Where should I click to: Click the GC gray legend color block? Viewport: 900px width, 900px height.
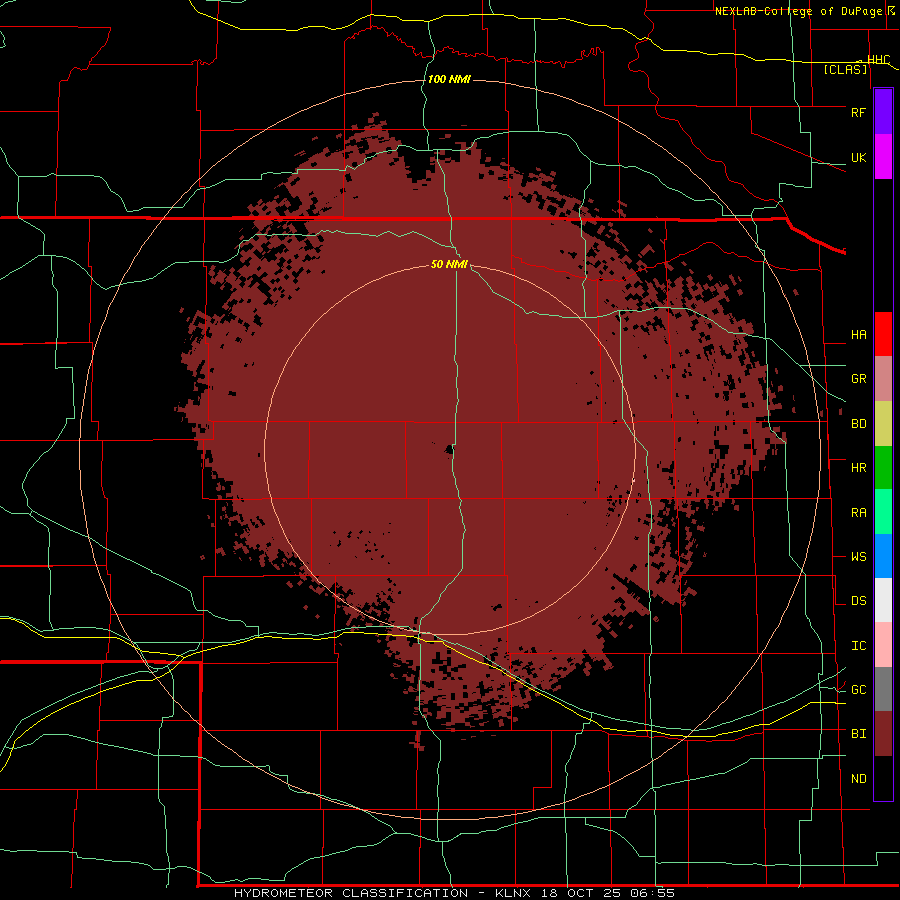(x=883, y=689)
